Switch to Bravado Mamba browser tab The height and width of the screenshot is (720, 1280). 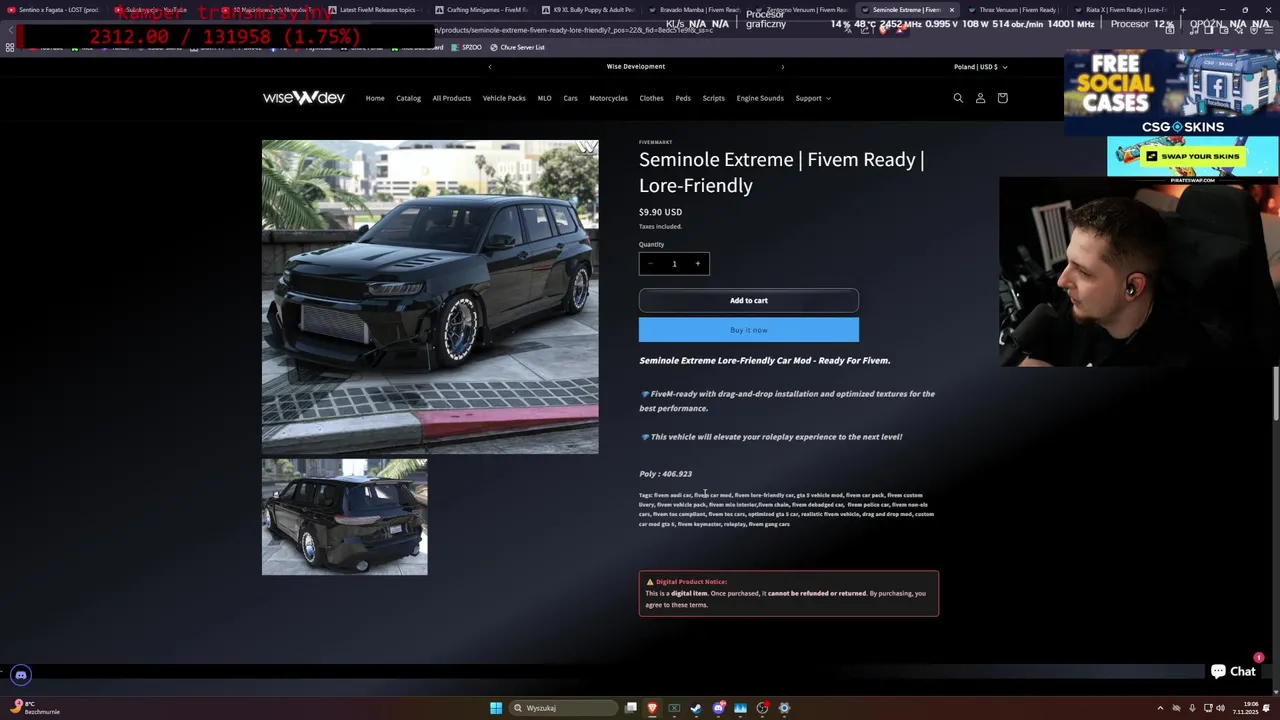click(x=693, y=10)
